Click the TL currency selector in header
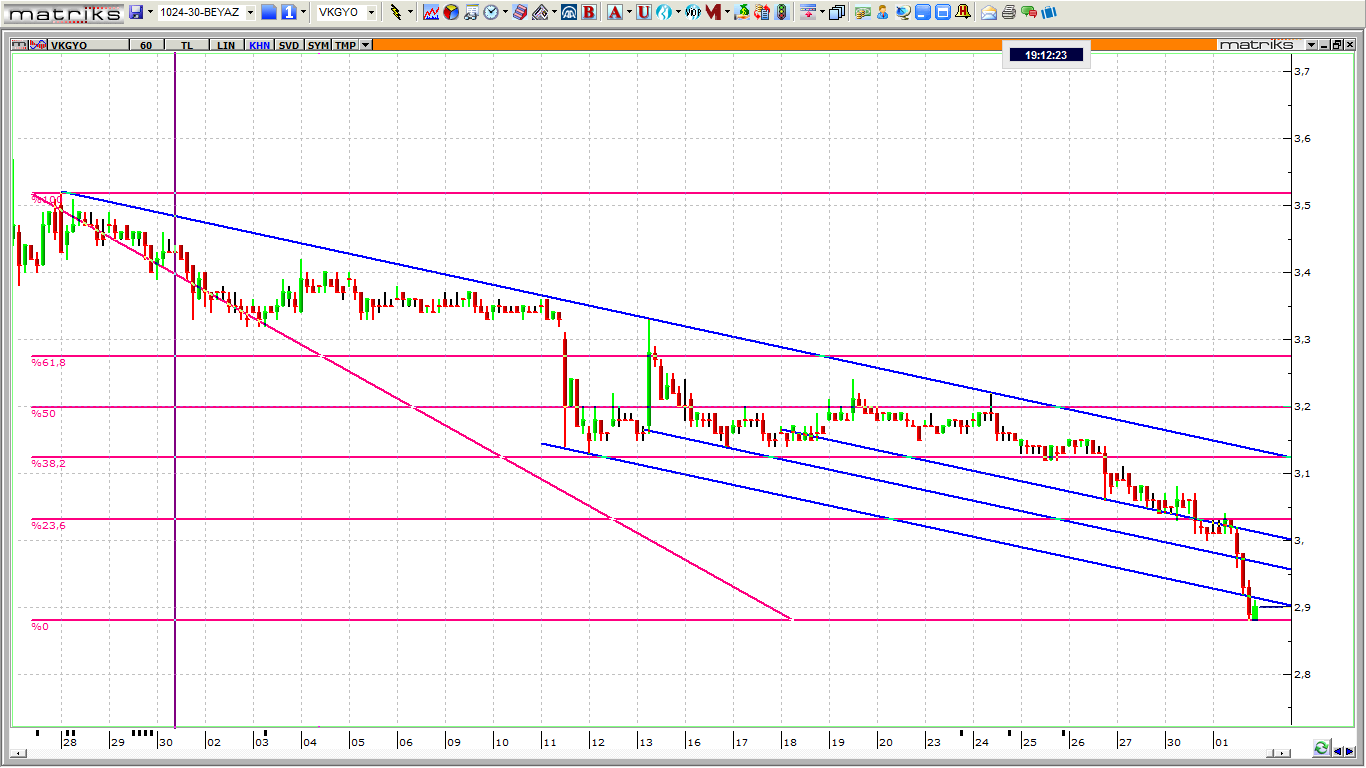This screenshot has height=768, width=1366. pos(187,45)
